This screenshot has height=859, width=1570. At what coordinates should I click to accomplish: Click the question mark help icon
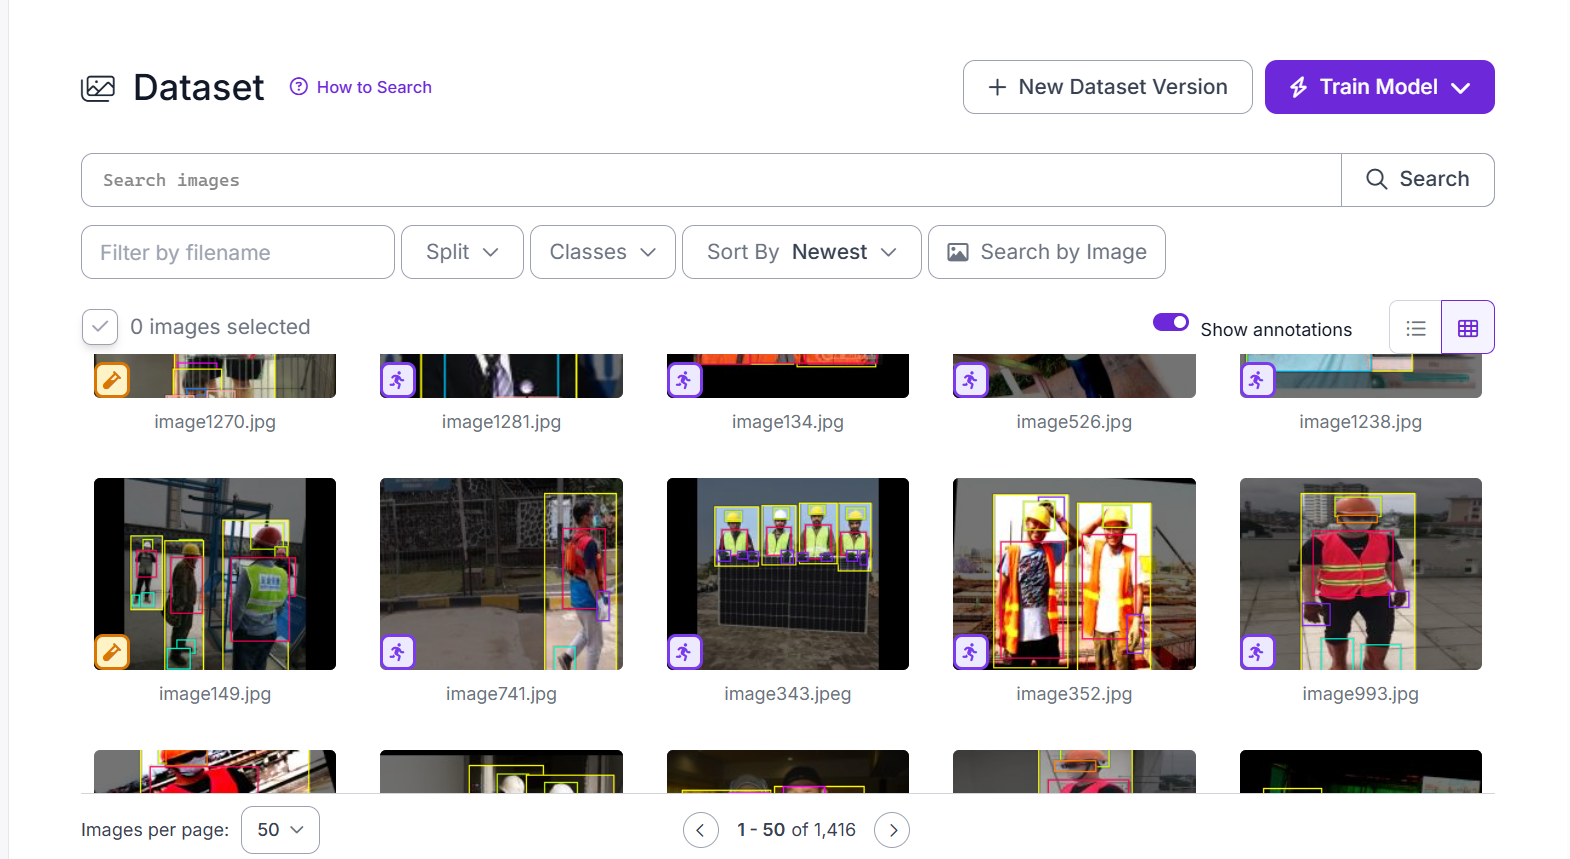pyautogui.click(x=298, y=87)
